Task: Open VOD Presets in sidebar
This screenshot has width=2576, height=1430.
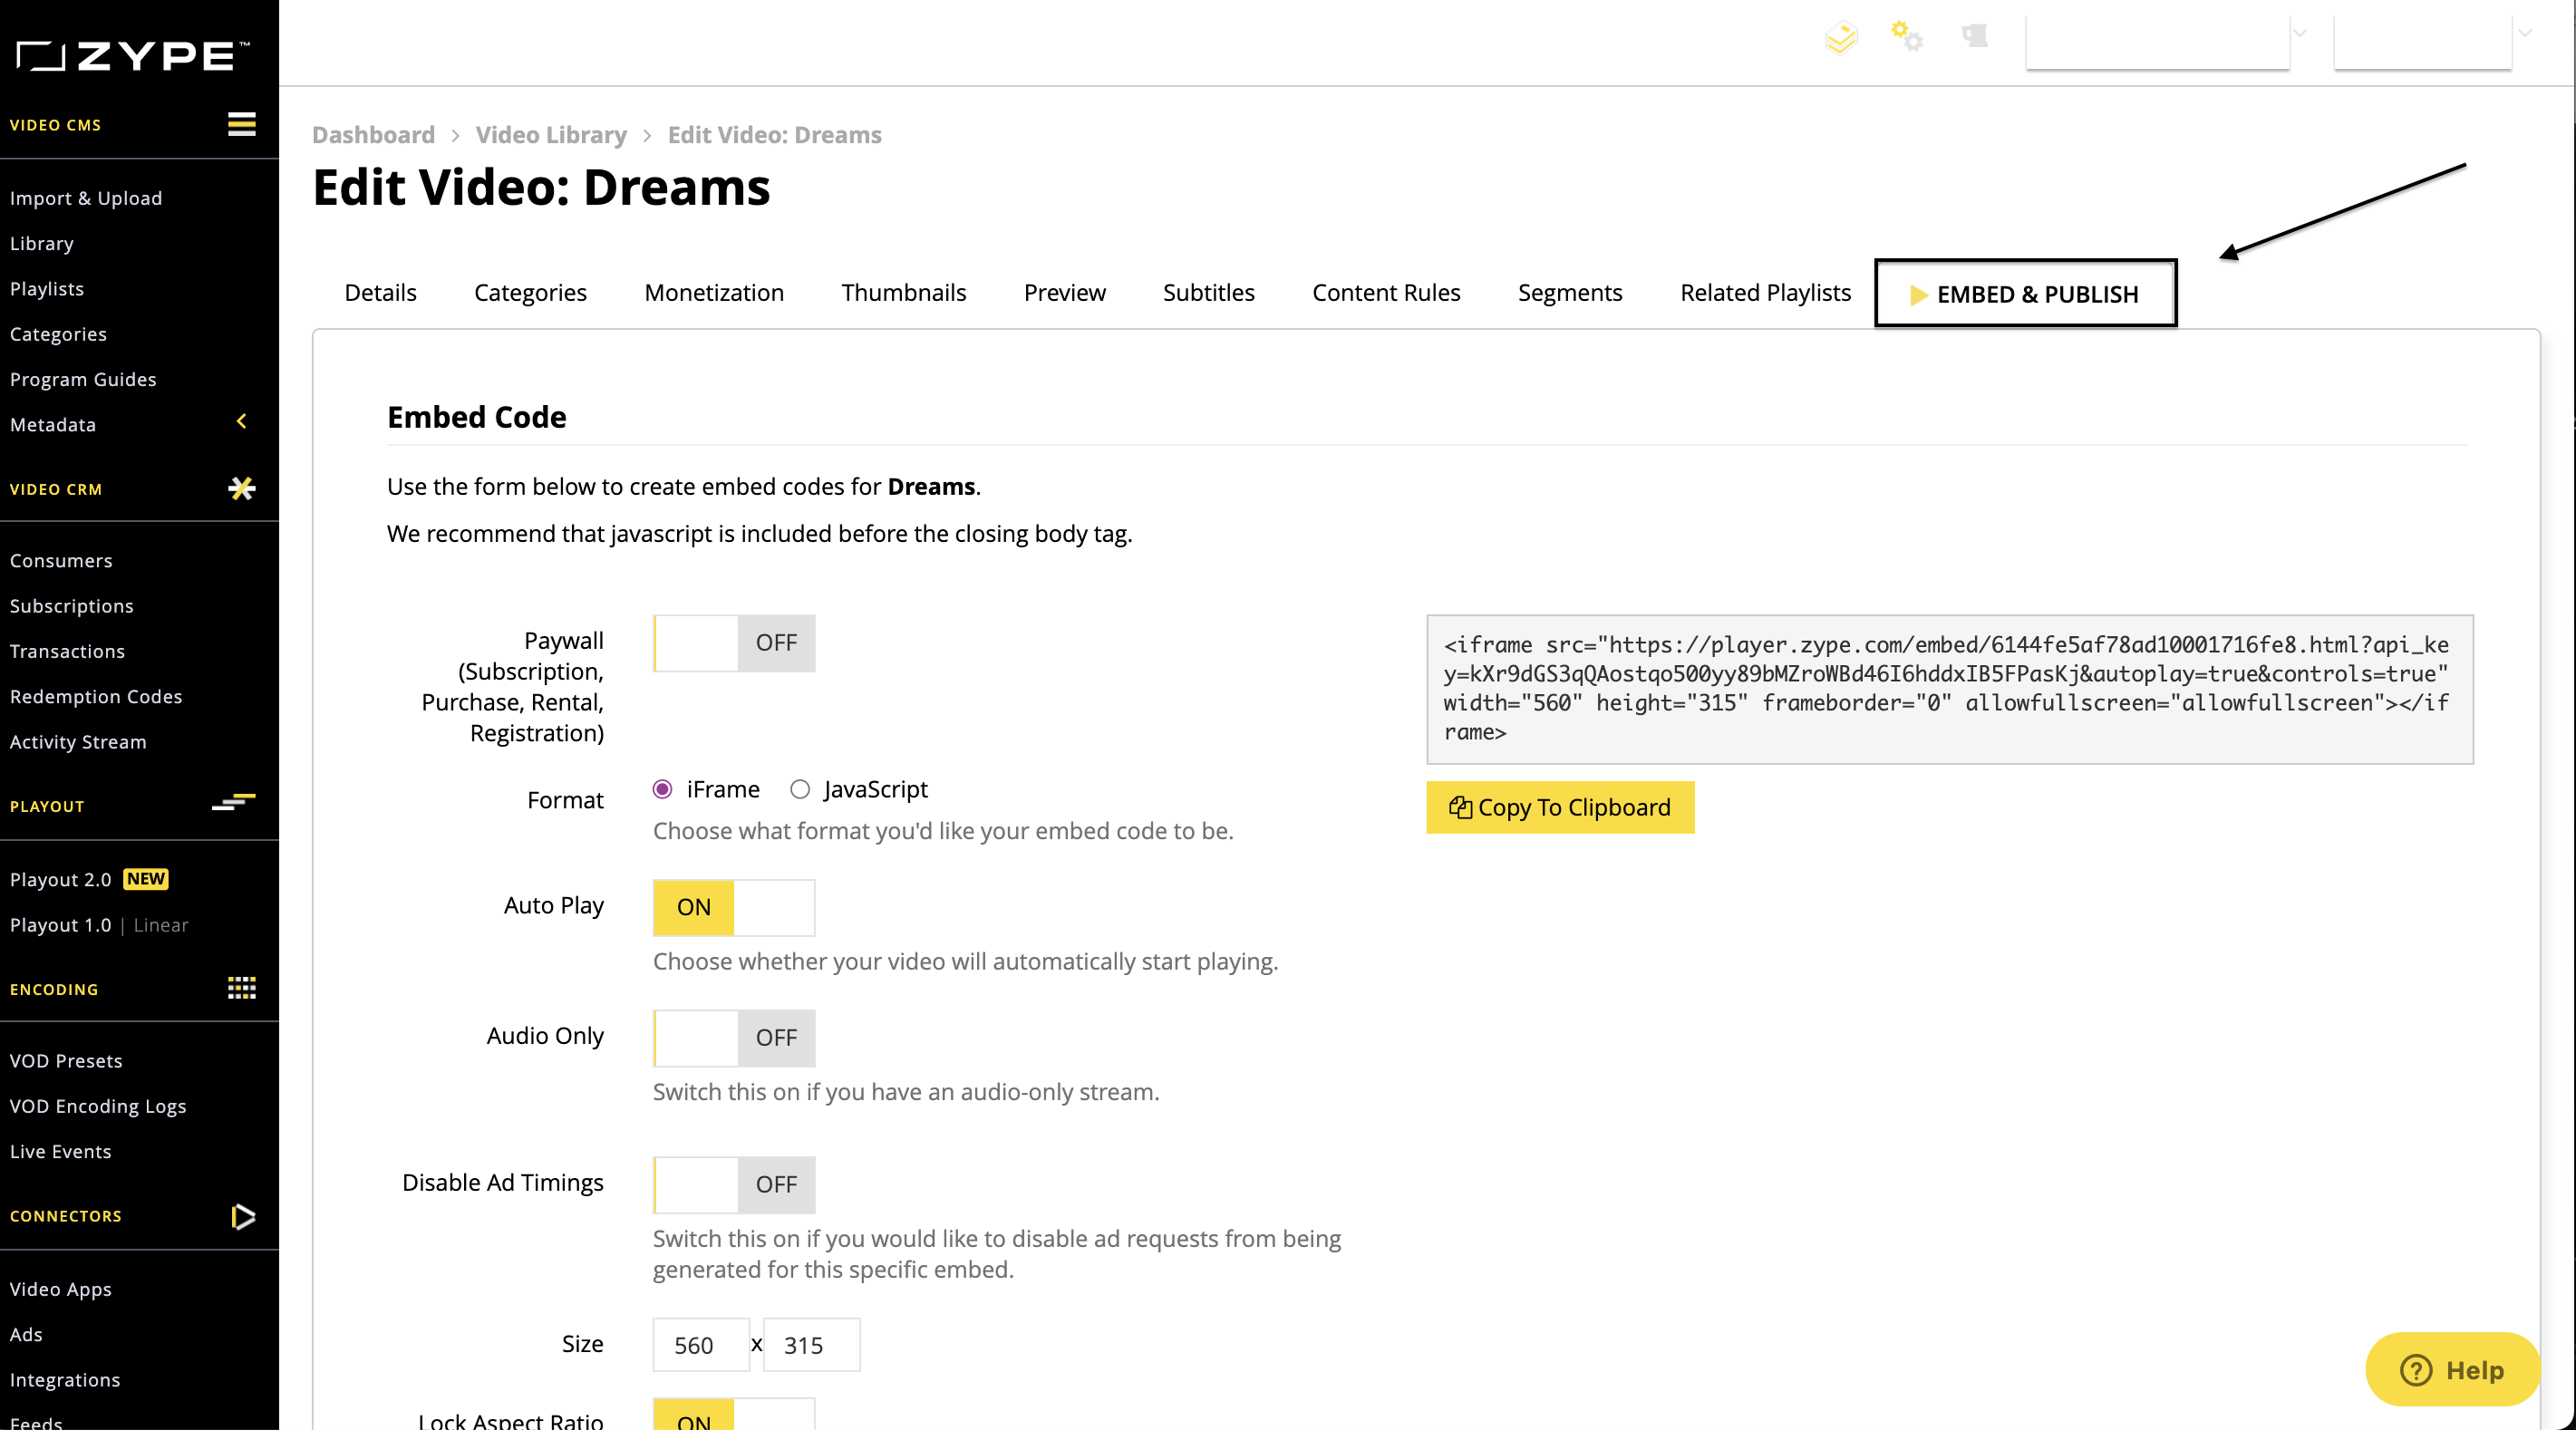Action: [x=66, y=1061]
